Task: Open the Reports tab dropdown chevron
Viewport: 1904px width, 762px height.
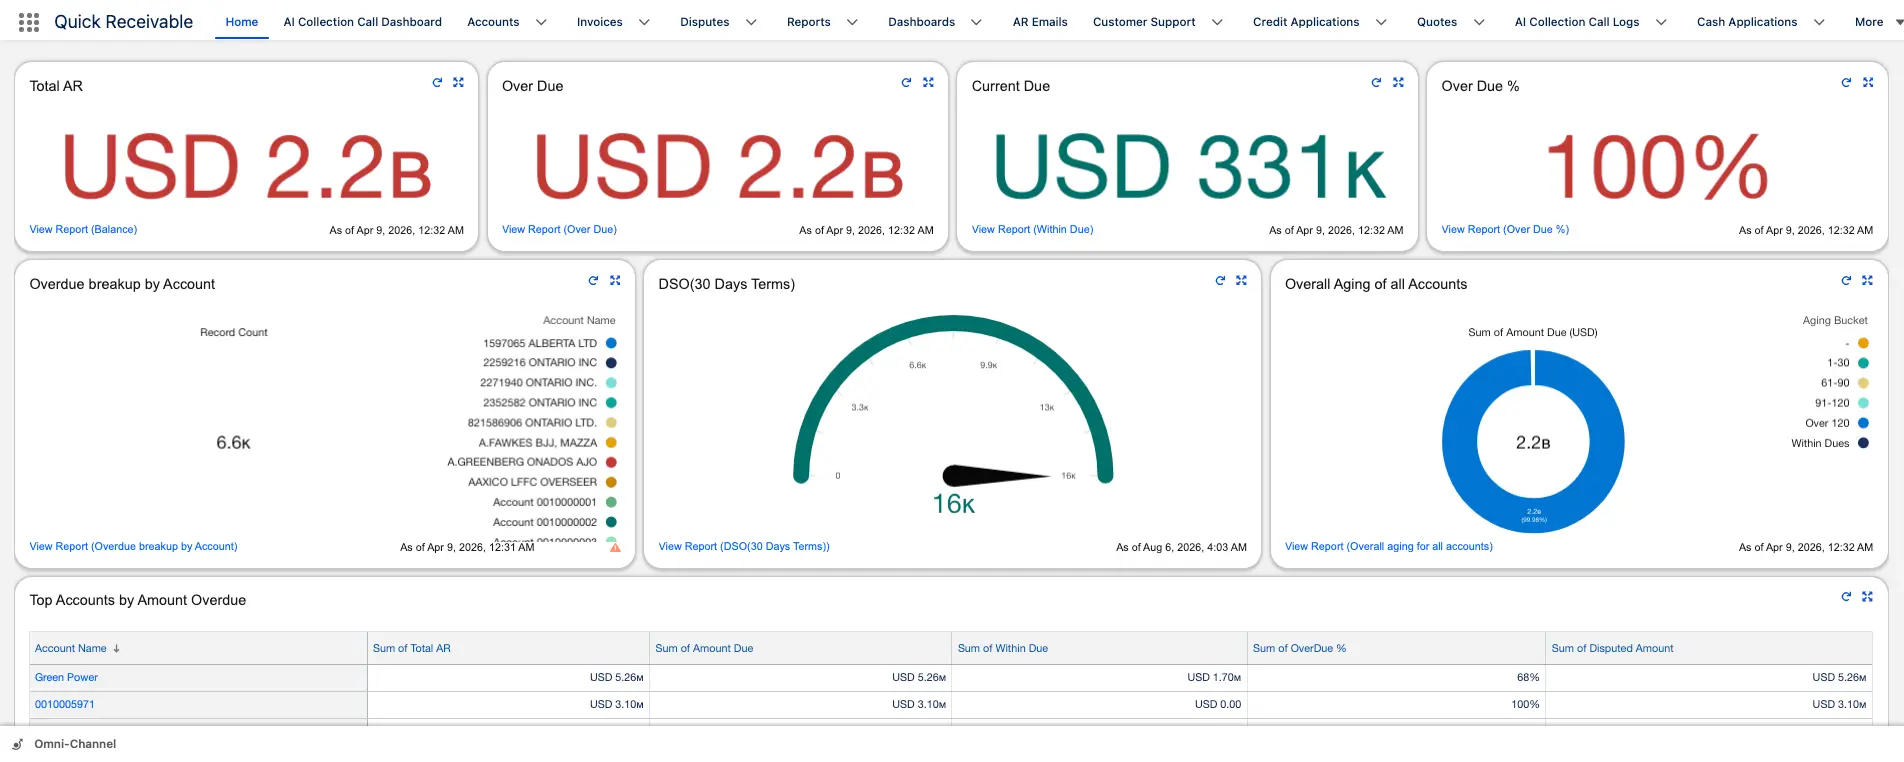Action: (852, 22)
